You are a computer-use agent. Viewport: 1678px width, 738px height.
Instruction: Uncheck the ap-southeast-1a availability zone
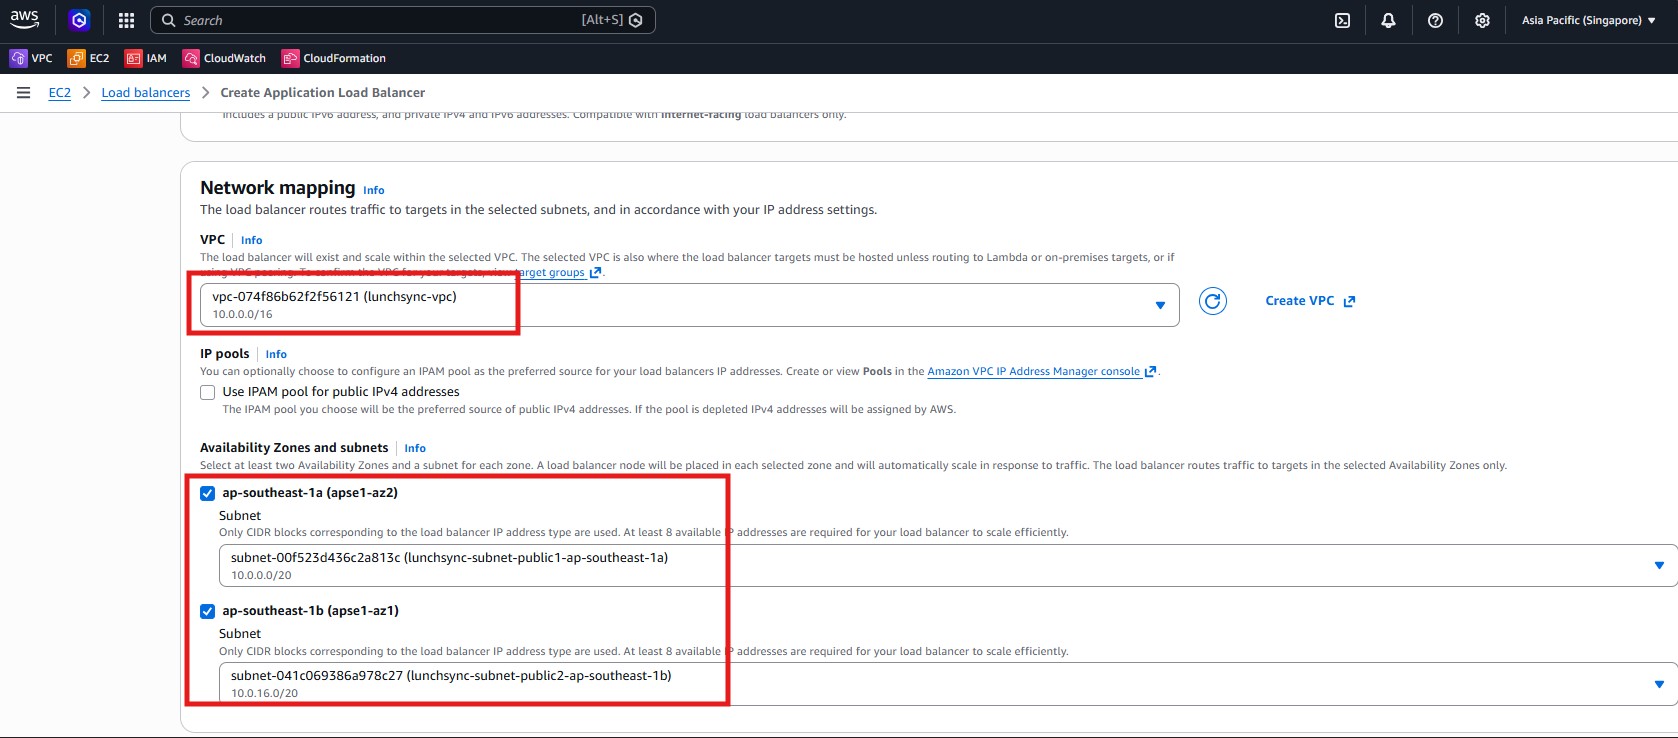(208, 493)
